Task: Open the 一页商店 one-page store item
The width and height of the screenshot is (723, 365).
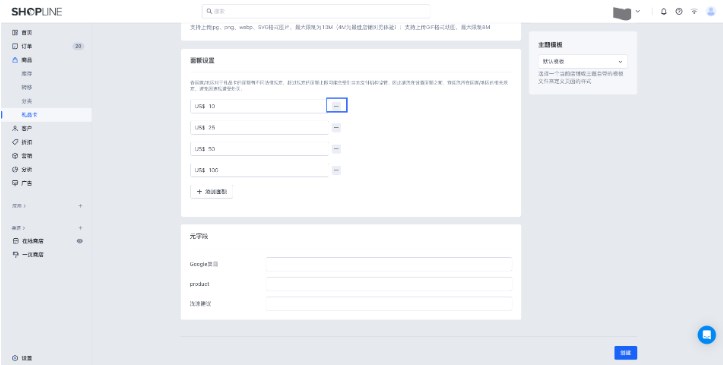Action: 29,254
